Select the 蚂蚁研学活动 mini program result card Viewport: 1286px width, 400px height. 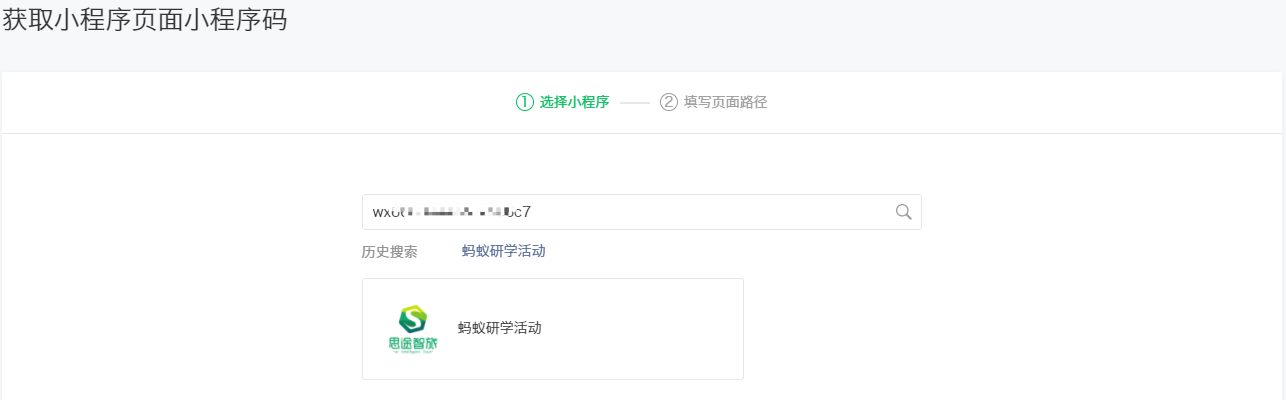click(552, 329)
